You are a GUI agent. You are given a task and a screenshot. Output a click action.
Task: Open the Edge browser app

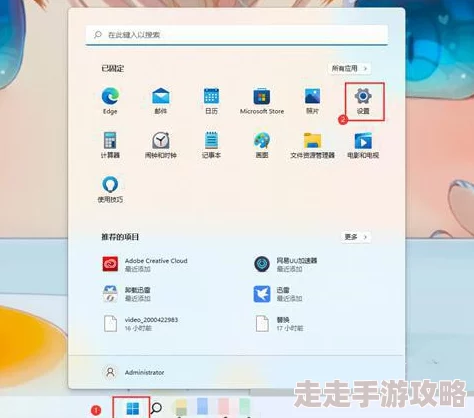110,101
